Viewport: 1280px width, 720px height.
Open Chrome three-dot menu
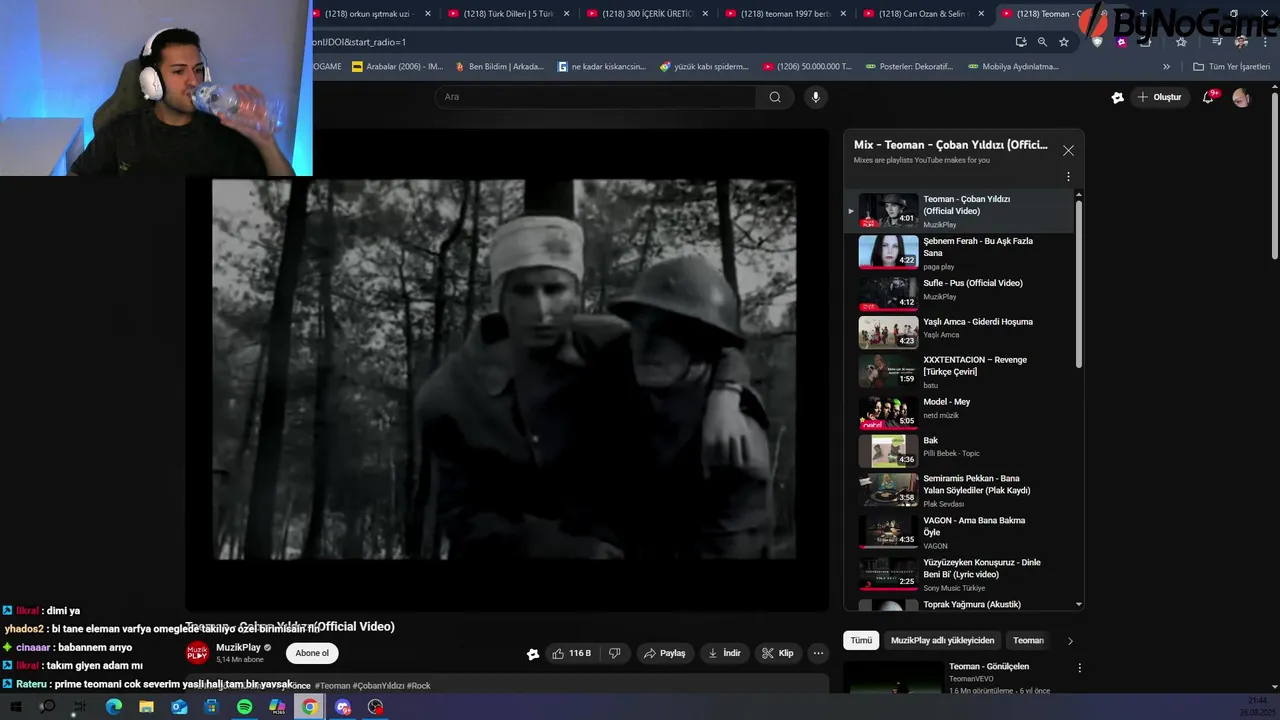pyautogui.click(x=1264, y=42)
